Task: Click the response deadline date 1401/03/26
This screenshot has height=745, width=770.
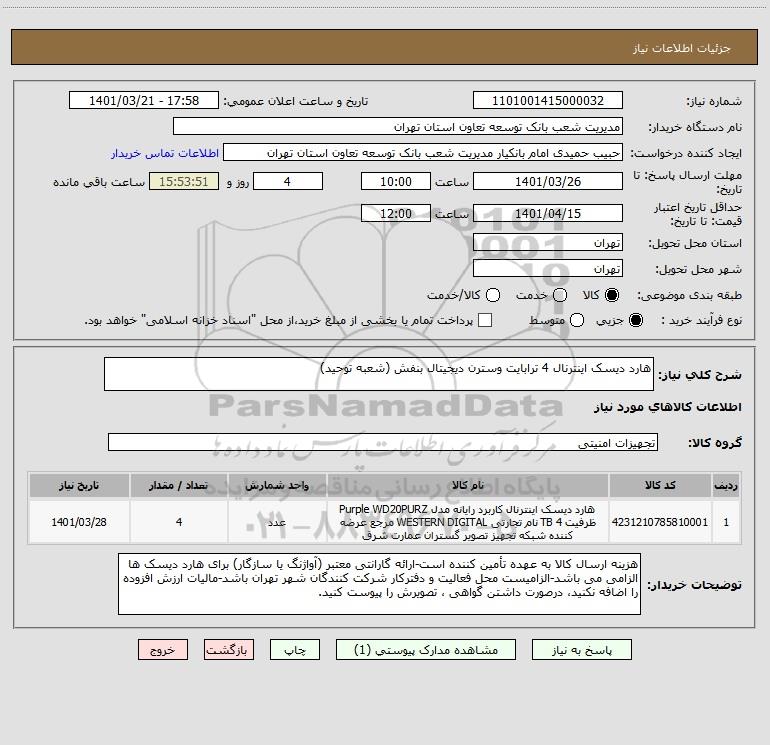Action: click(548, 181)
